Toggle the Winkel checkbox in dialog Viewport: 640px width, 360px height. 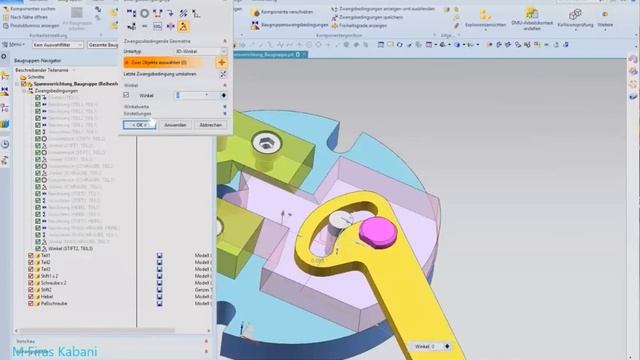click(x=126, y=95)
